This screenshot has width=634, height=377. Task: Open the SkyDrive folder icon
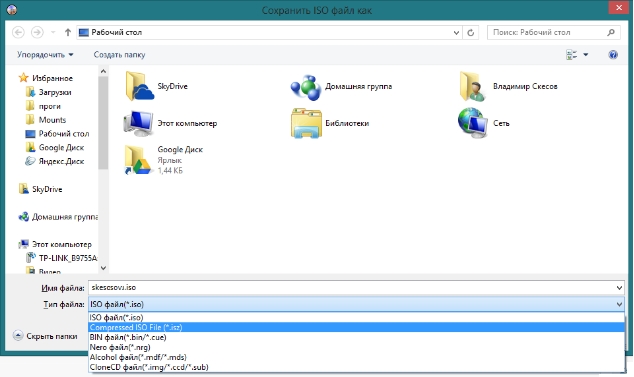[139, 86]
